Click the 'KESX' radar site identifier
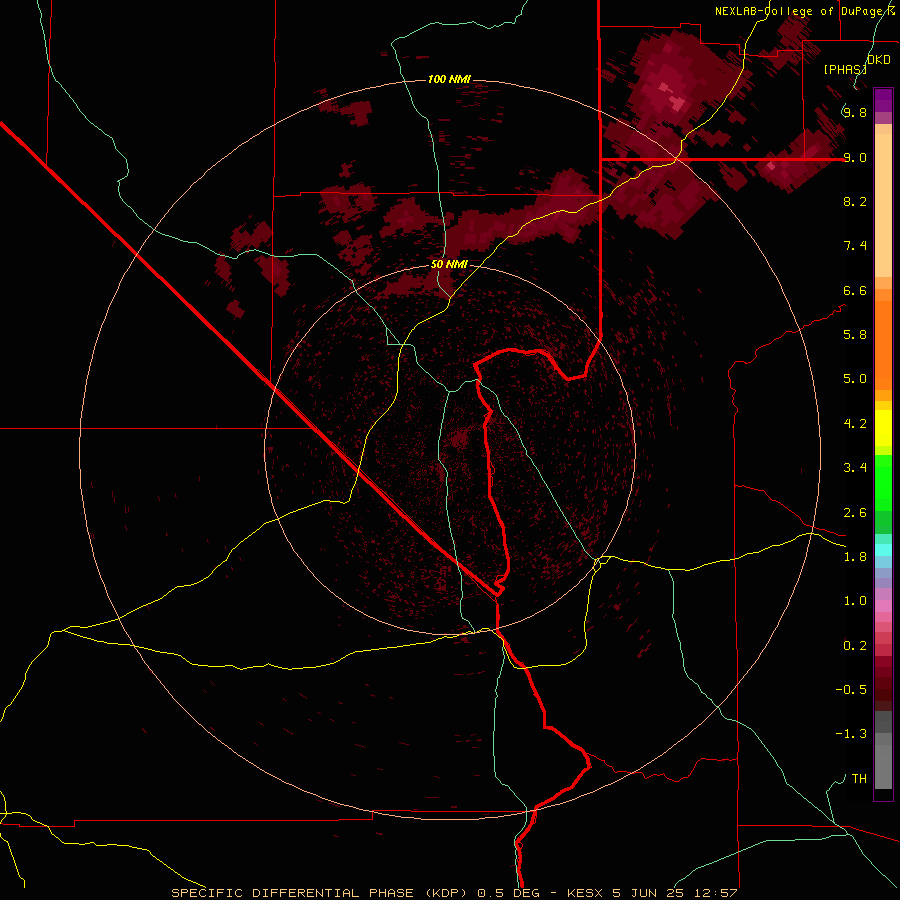Screen dimensions: 900x900 pos(585,893)
